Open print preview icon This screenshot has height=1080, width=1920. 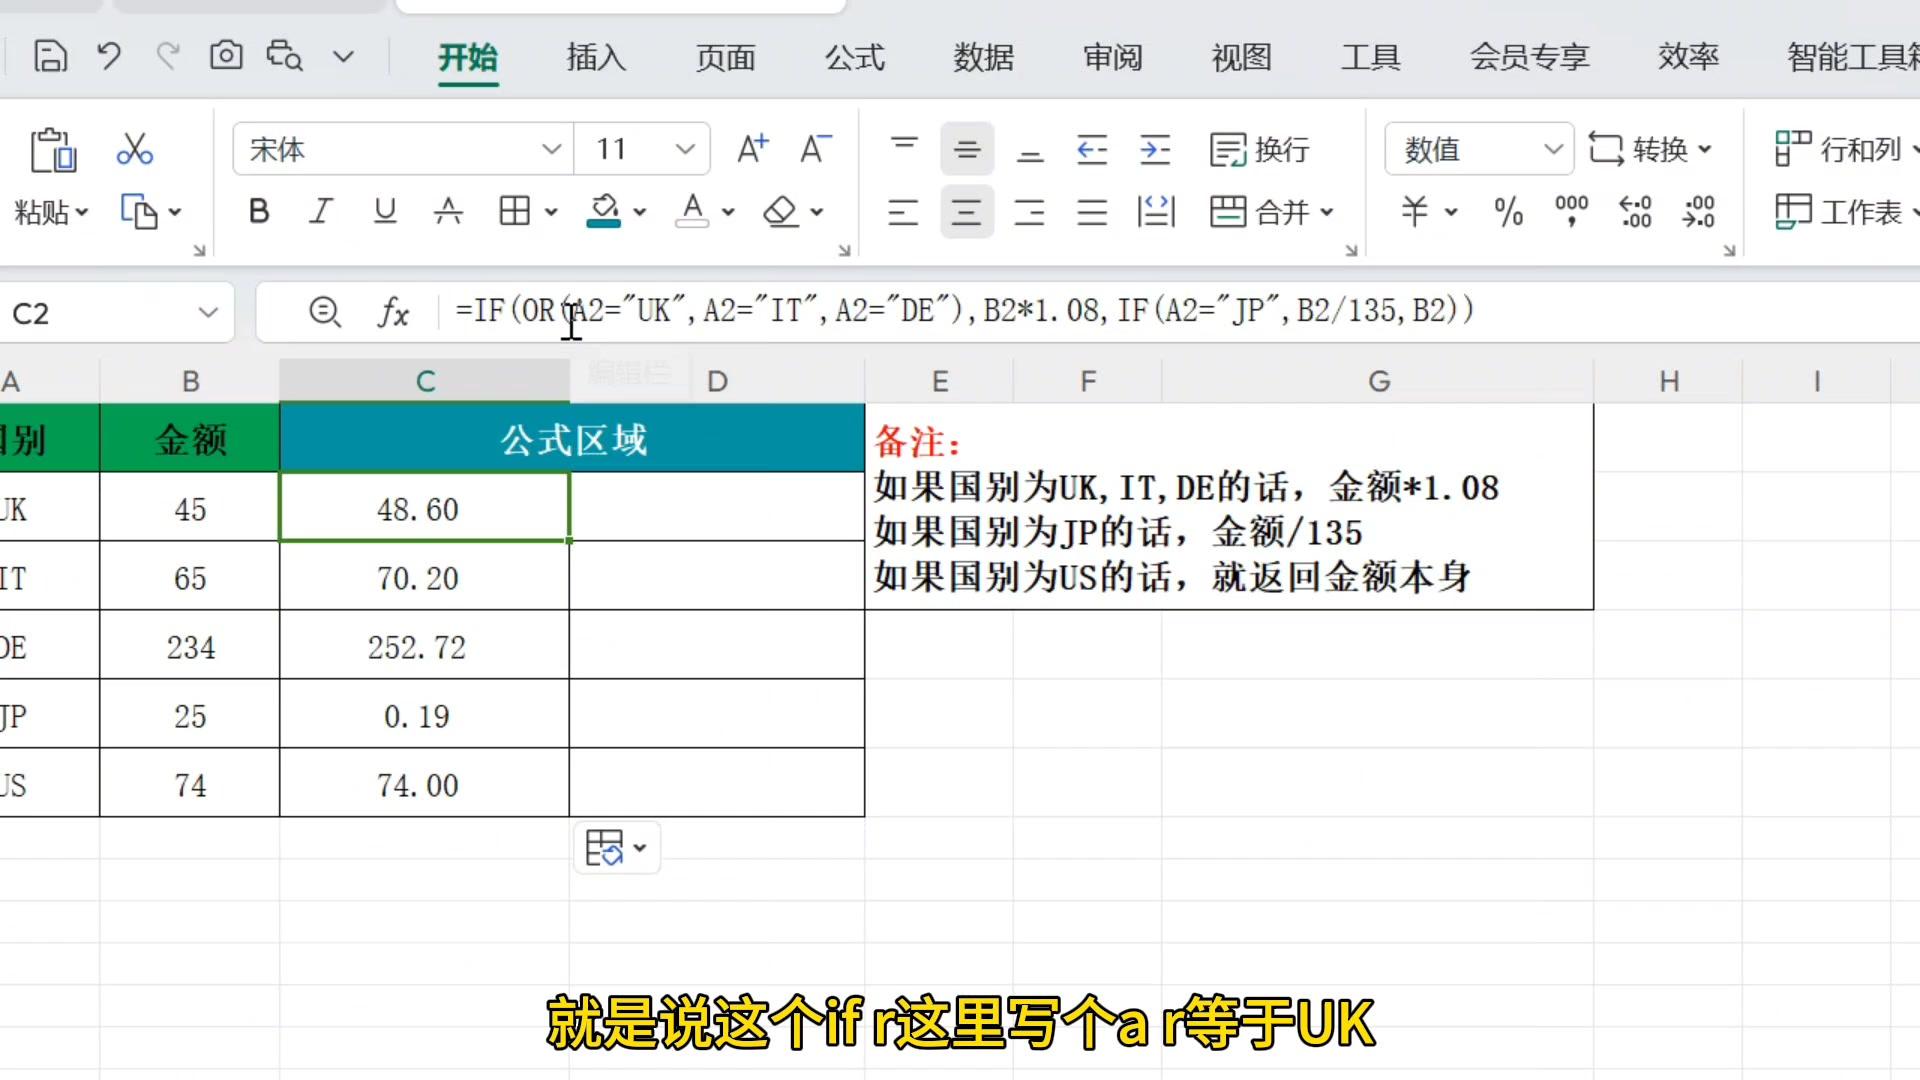[285, 55]
